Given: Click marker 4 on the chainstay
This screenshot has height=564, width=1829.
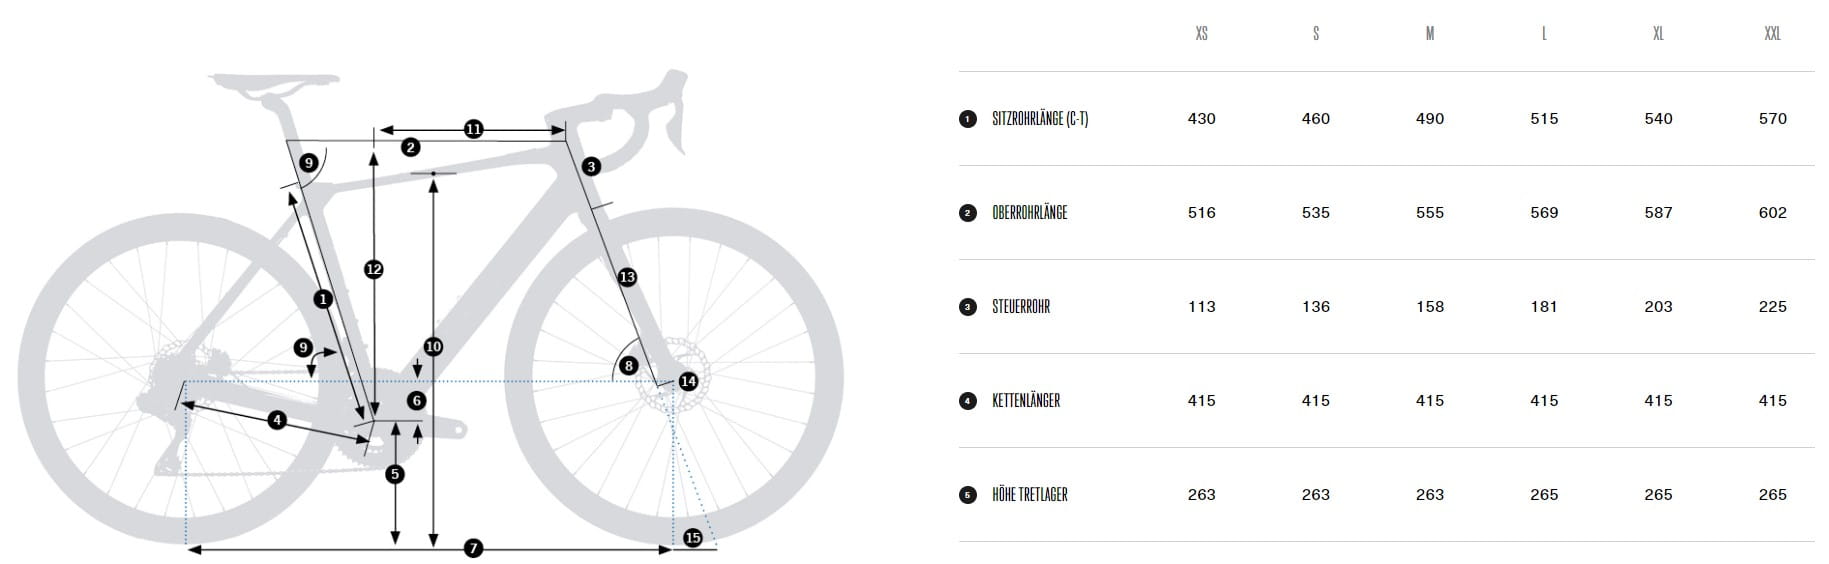Looking at the screenshot, I should point(277,421).
